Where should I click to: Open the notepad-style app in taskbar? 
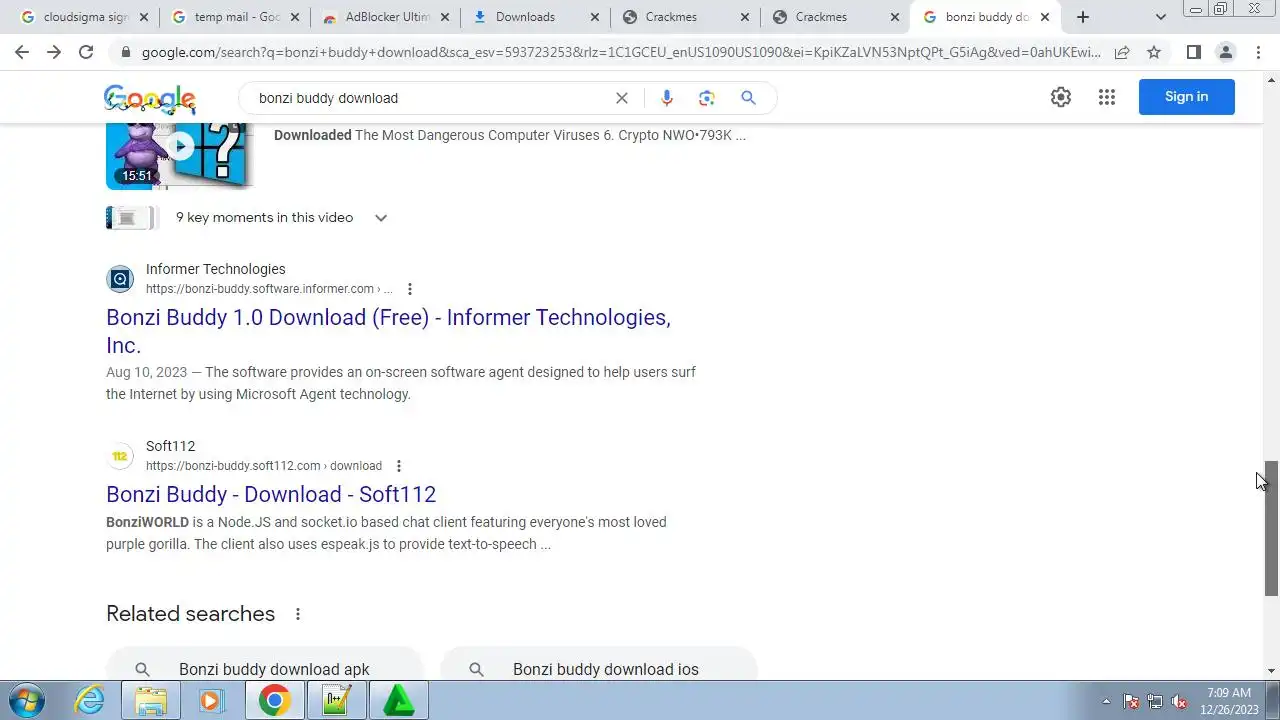[337, 700]
